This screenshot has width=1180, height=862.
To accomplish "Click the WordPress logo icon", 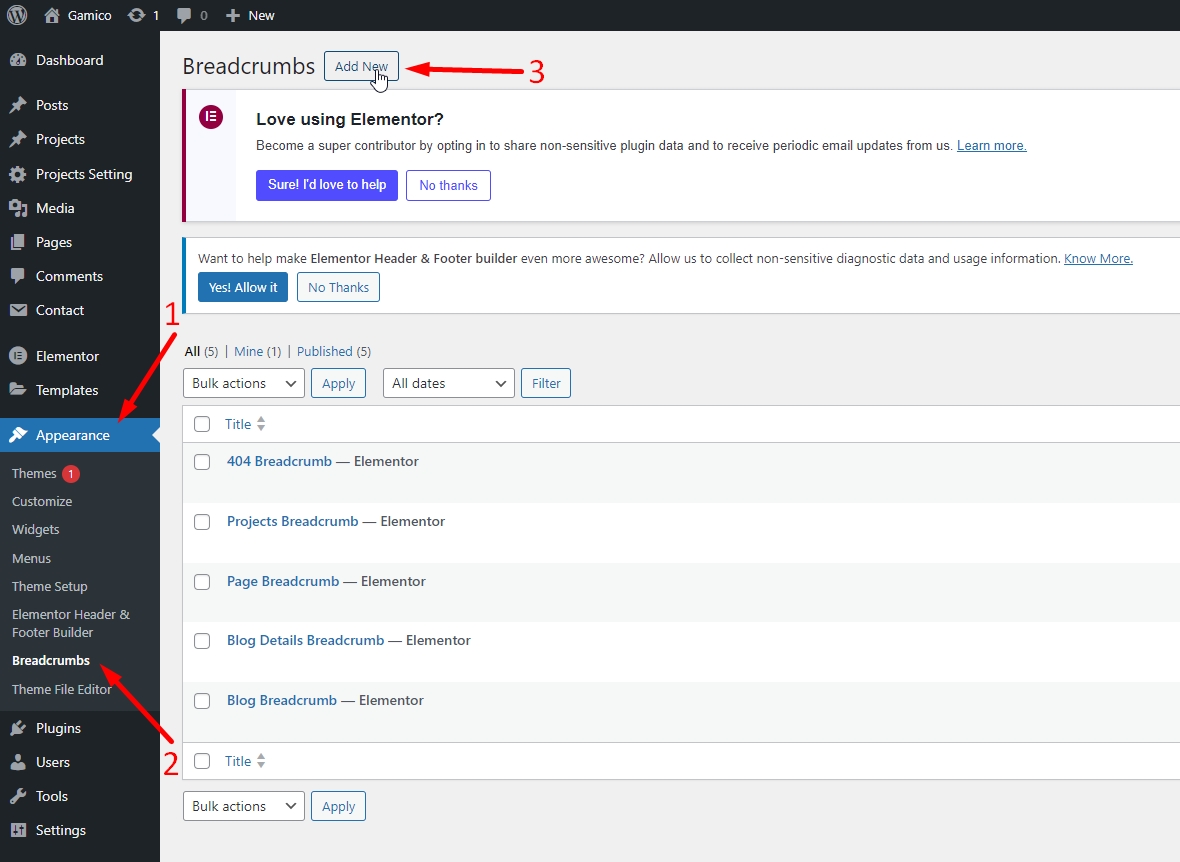I will coord(17,15).
